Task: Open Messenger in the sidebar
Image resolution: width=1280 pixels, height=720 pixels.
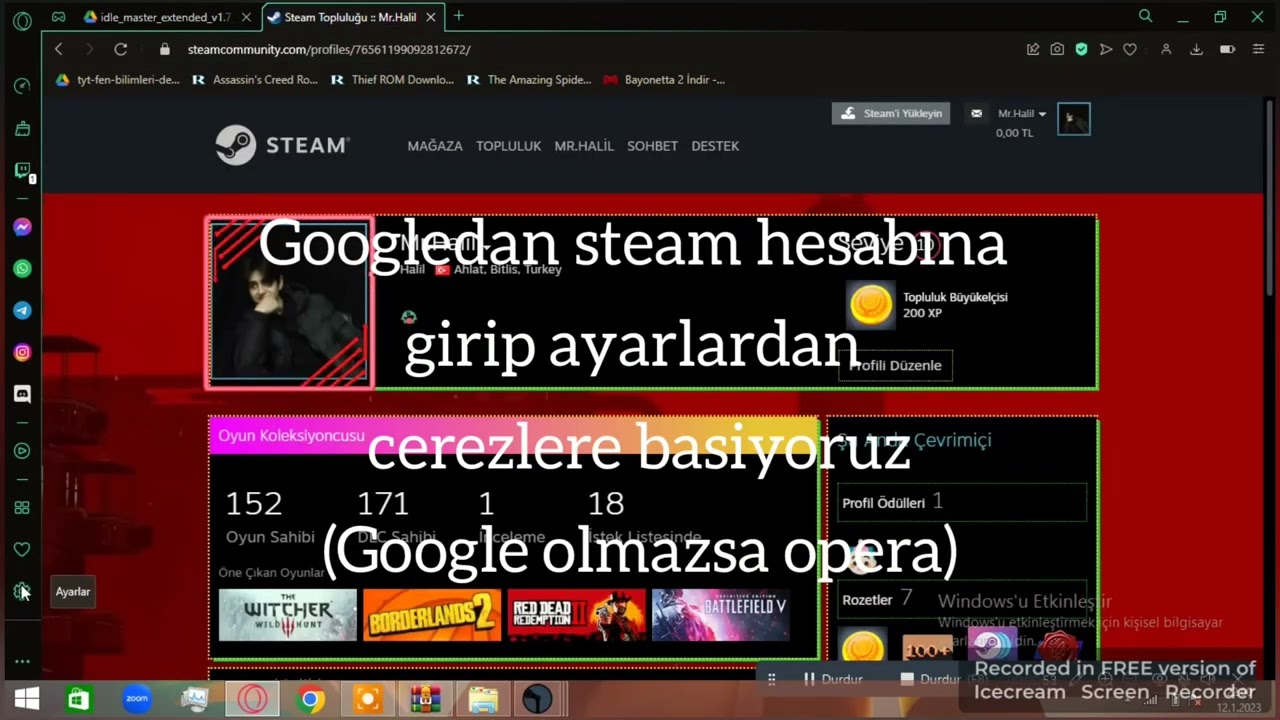Action: point(22,227)
